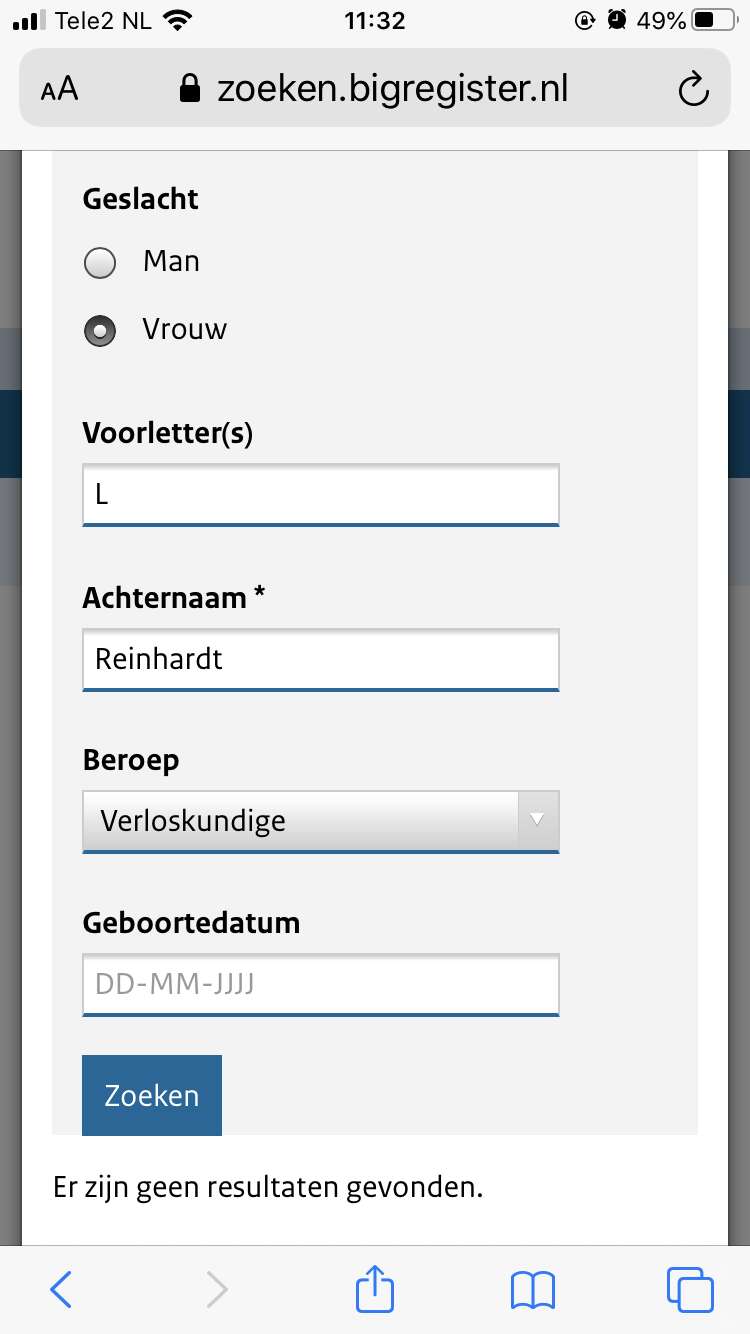
Task: Focus the Voorletter(s) input field
Action: coord(320,494)
